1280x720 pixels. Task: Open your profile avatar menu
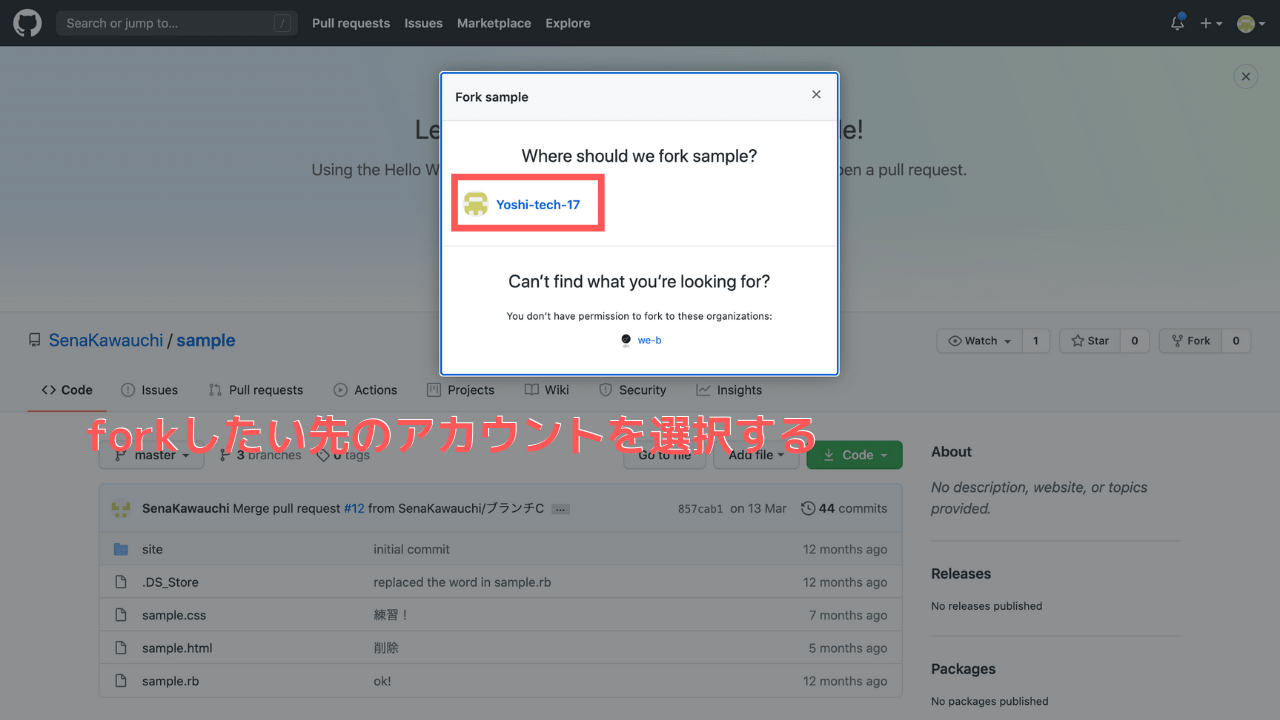(1244, 22)
